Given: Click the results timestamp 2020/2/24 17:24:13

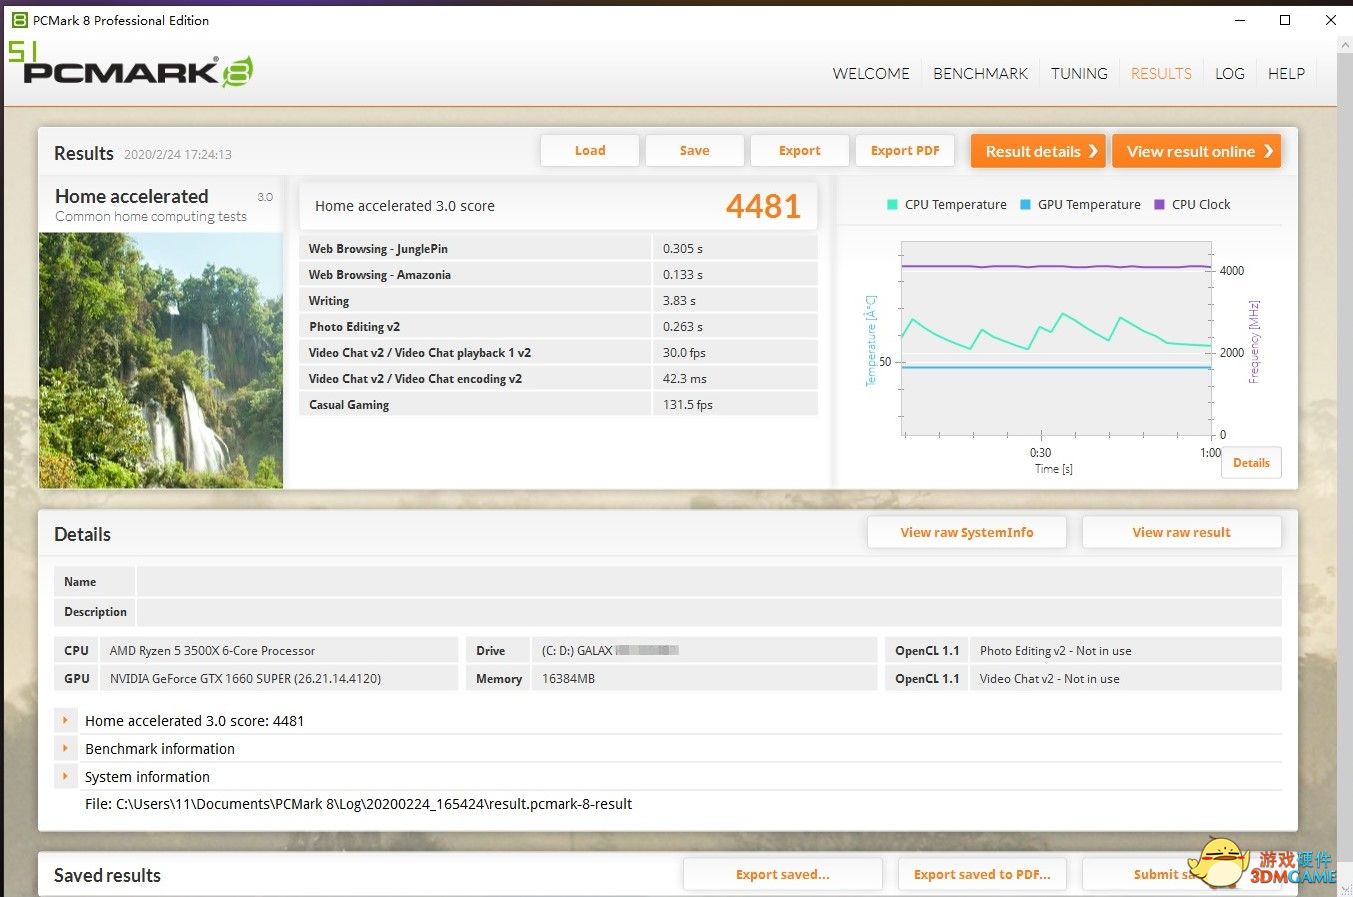Looking at the screenshot, I should pyautogui.click(x=178, y=155).
